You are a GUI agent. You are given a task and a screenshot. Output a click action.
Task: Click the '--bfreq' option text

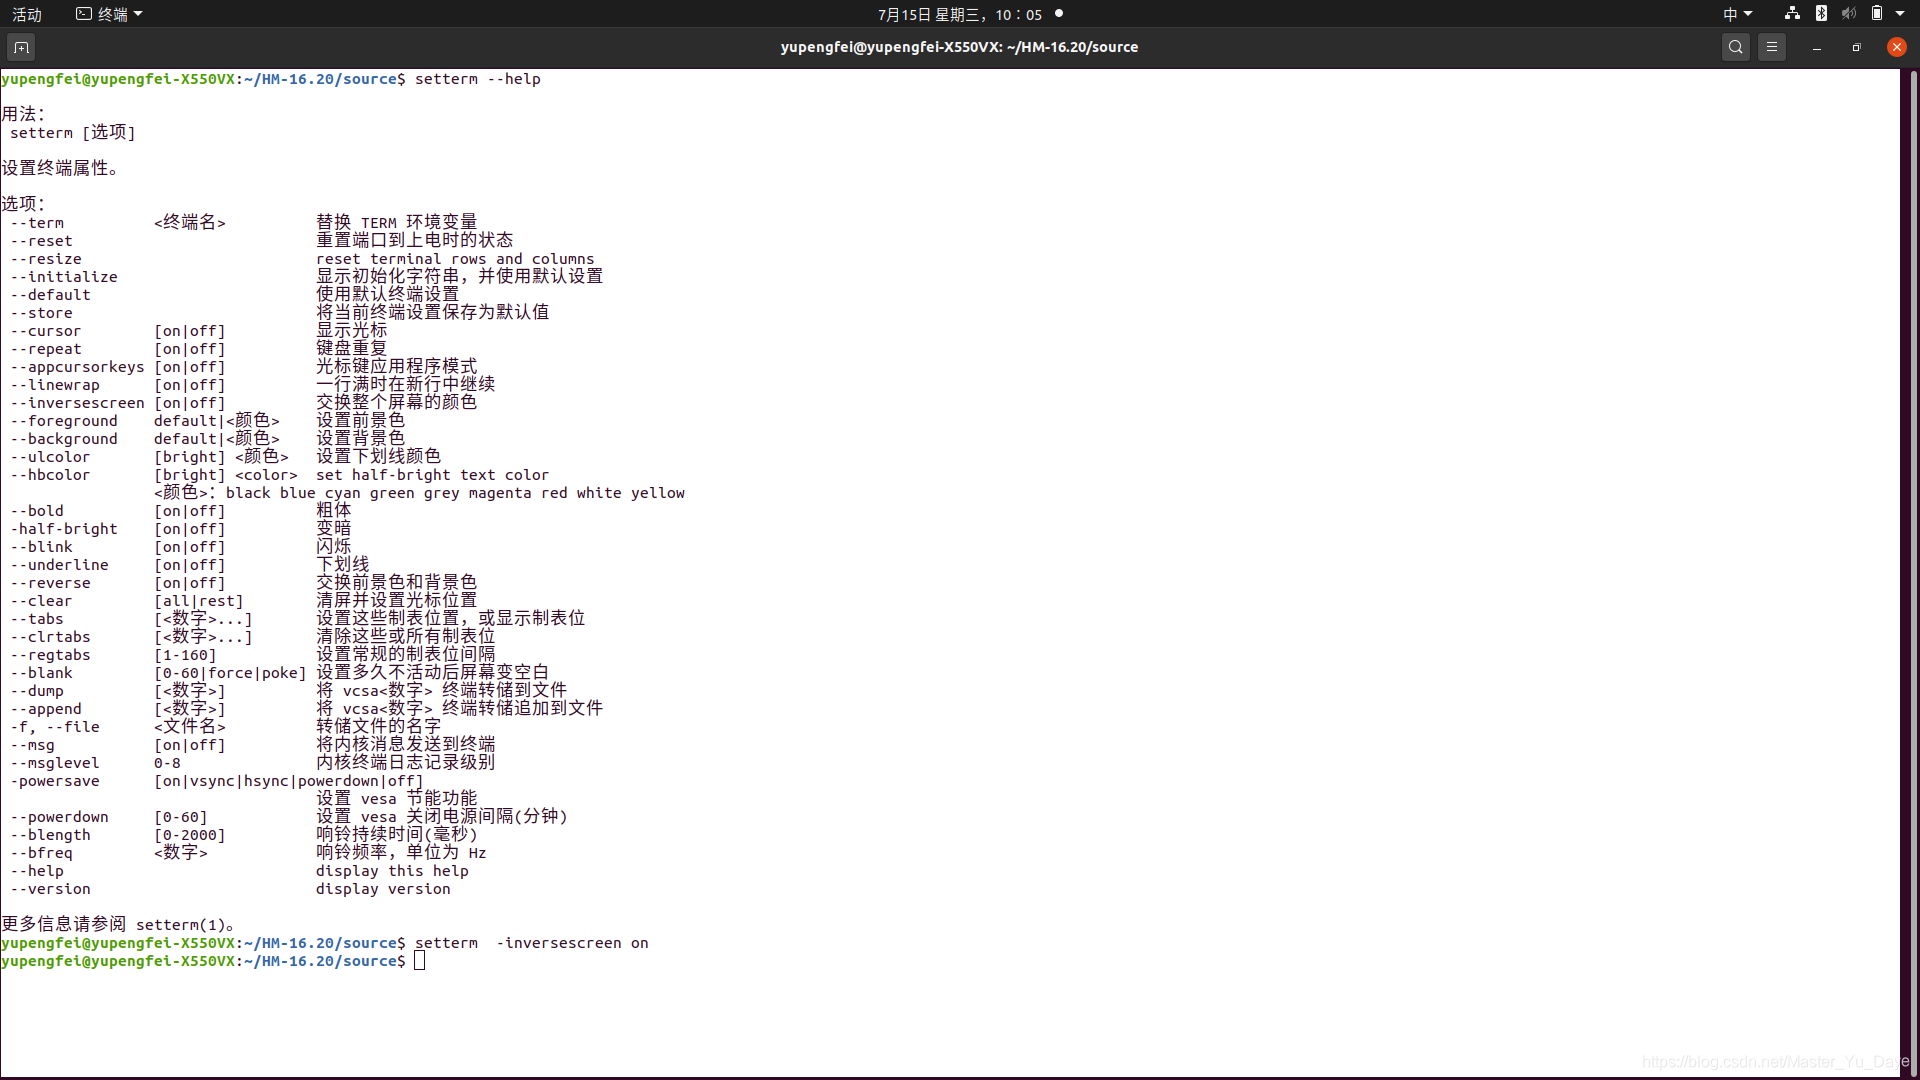coord(41,853)
